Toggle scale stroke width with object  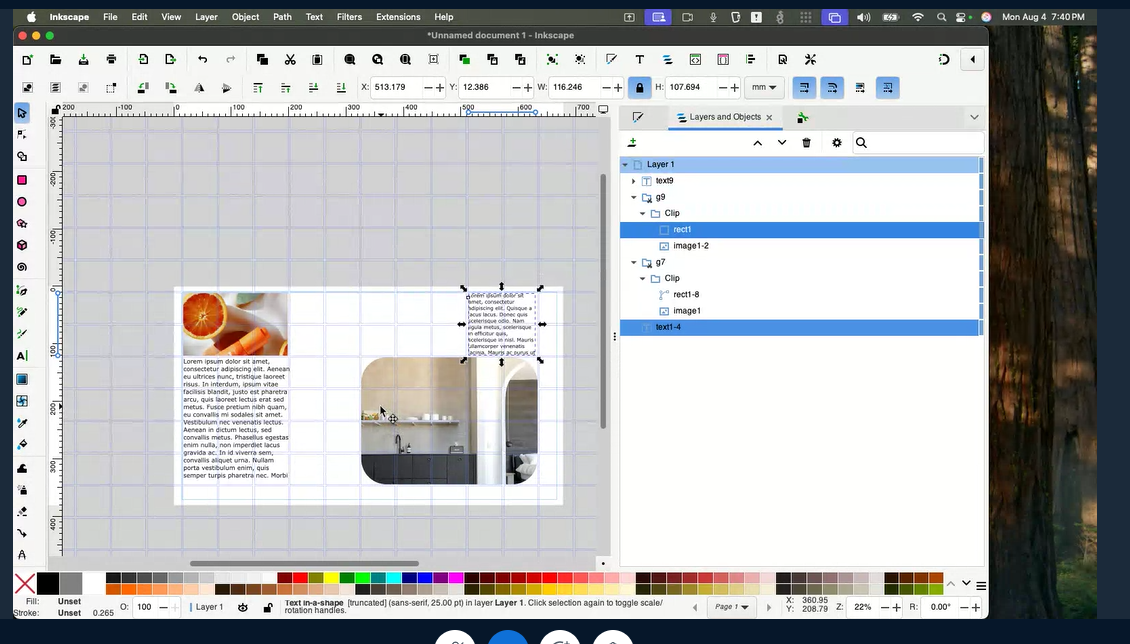804,88
